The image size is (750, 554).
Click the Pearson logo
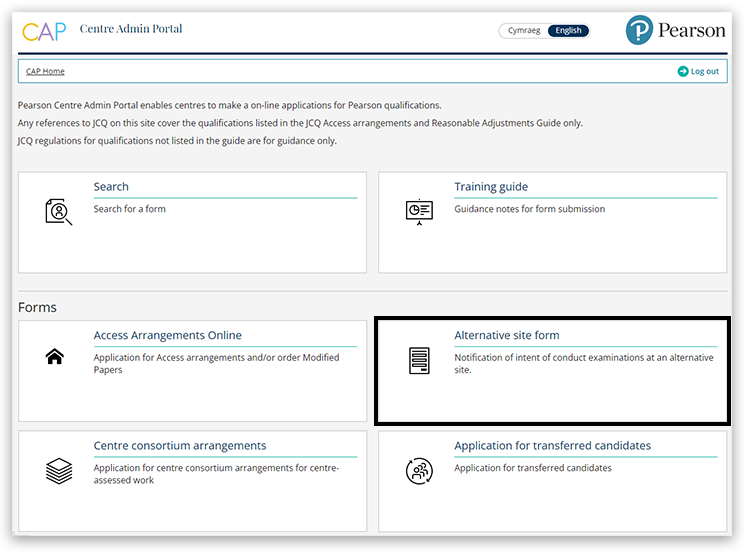[x=676, y=30]
